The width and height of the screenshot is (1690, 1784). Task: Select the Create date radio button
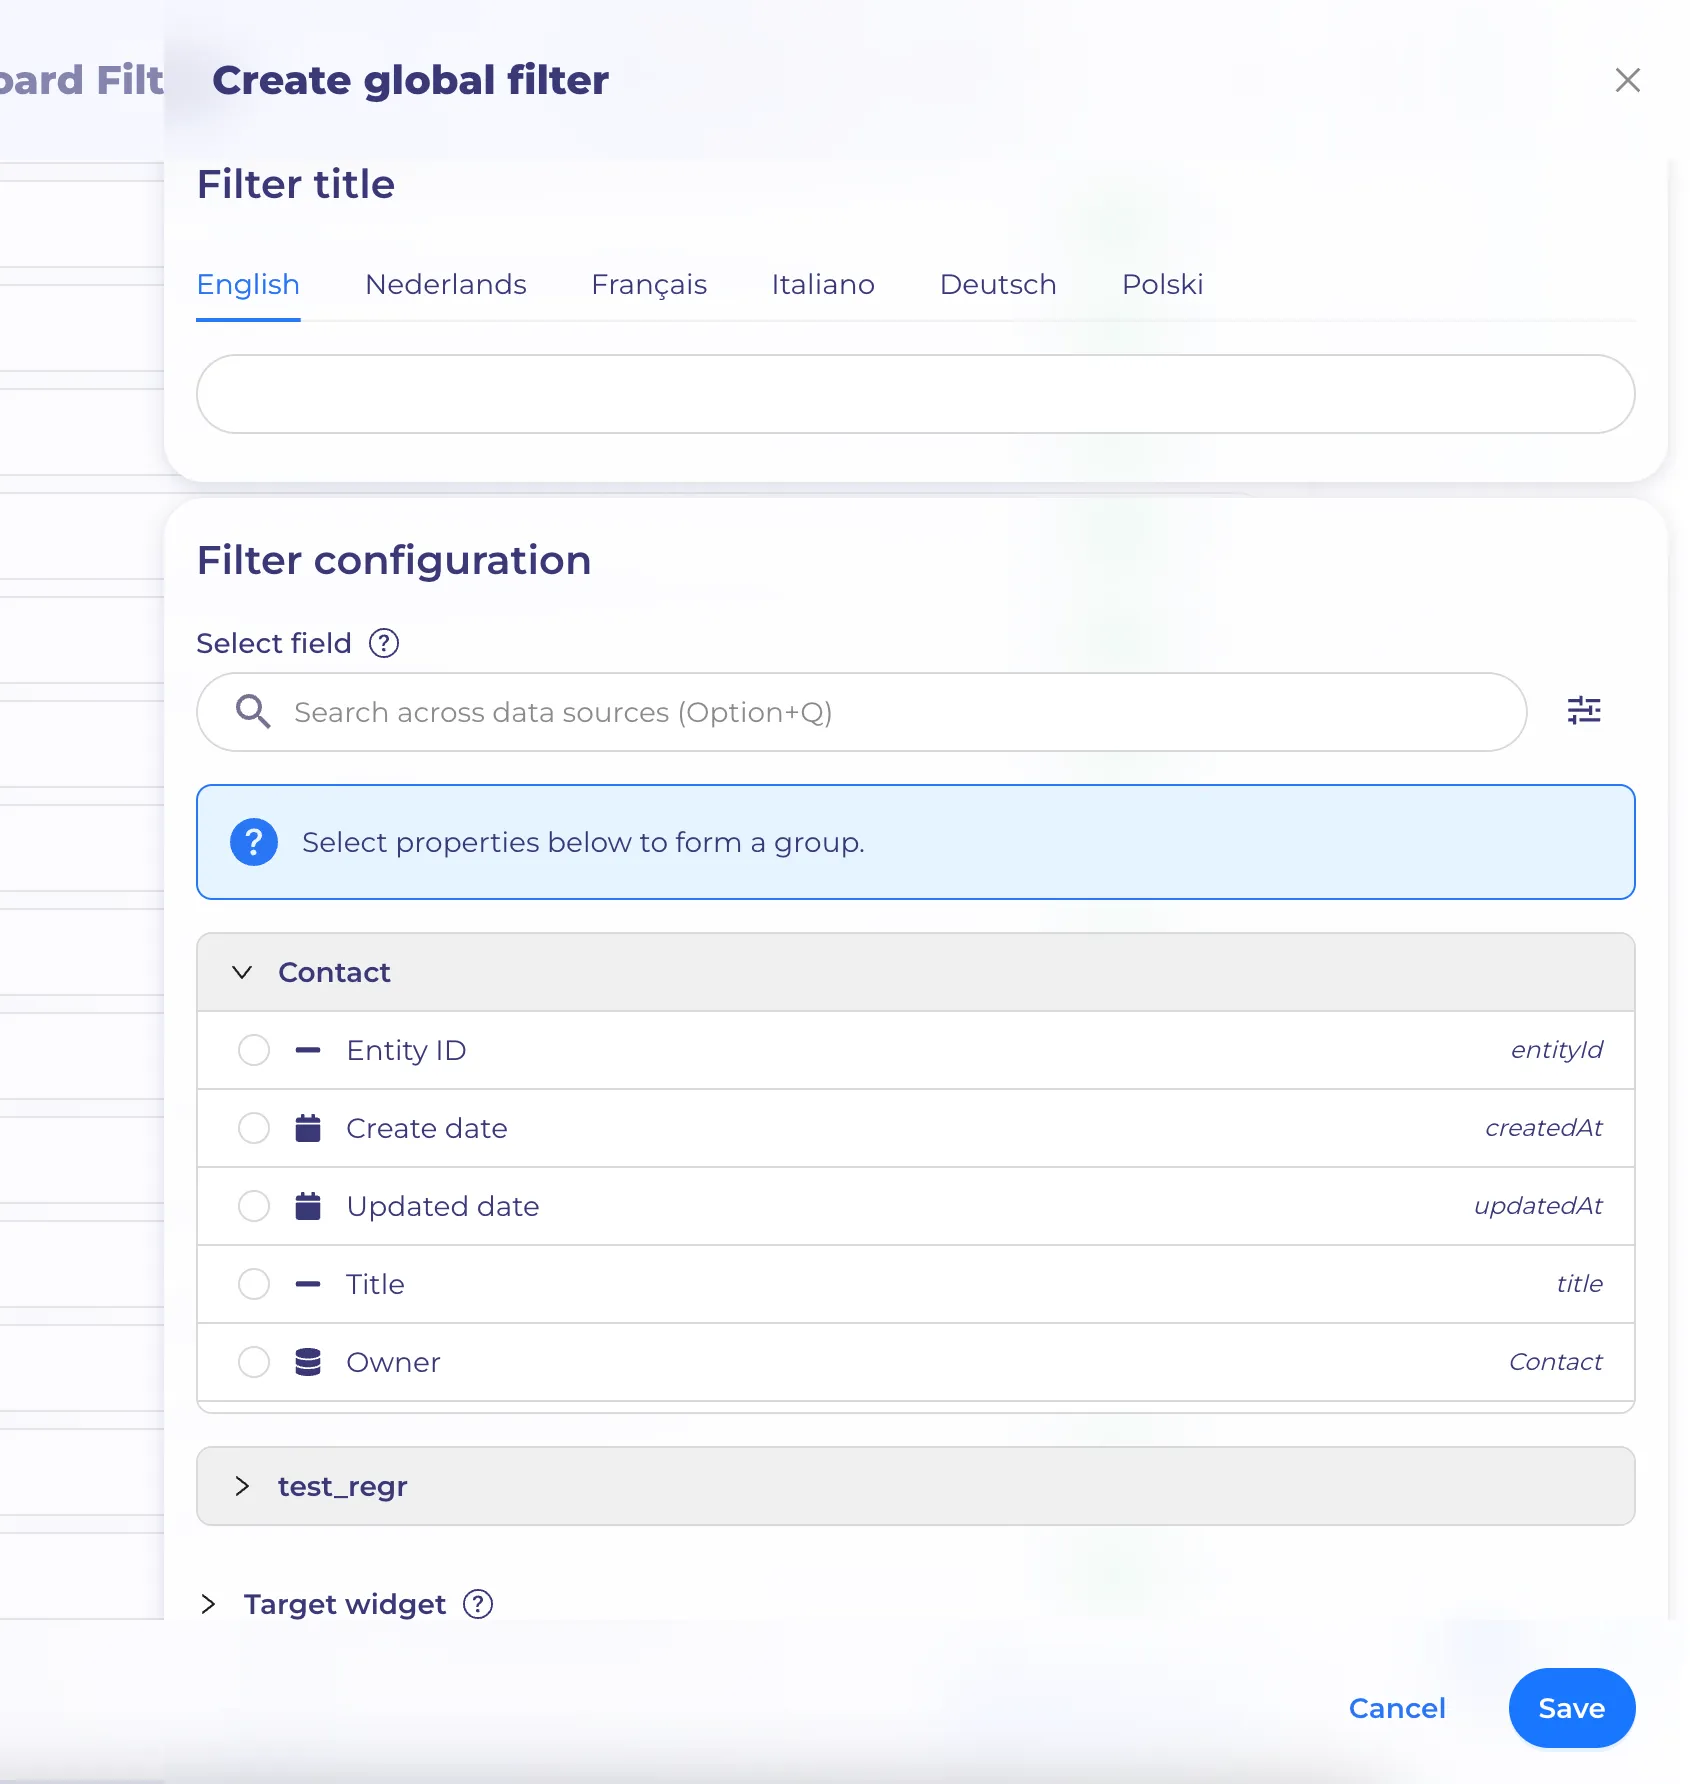pyautogui.click(x=254, y=1128)
